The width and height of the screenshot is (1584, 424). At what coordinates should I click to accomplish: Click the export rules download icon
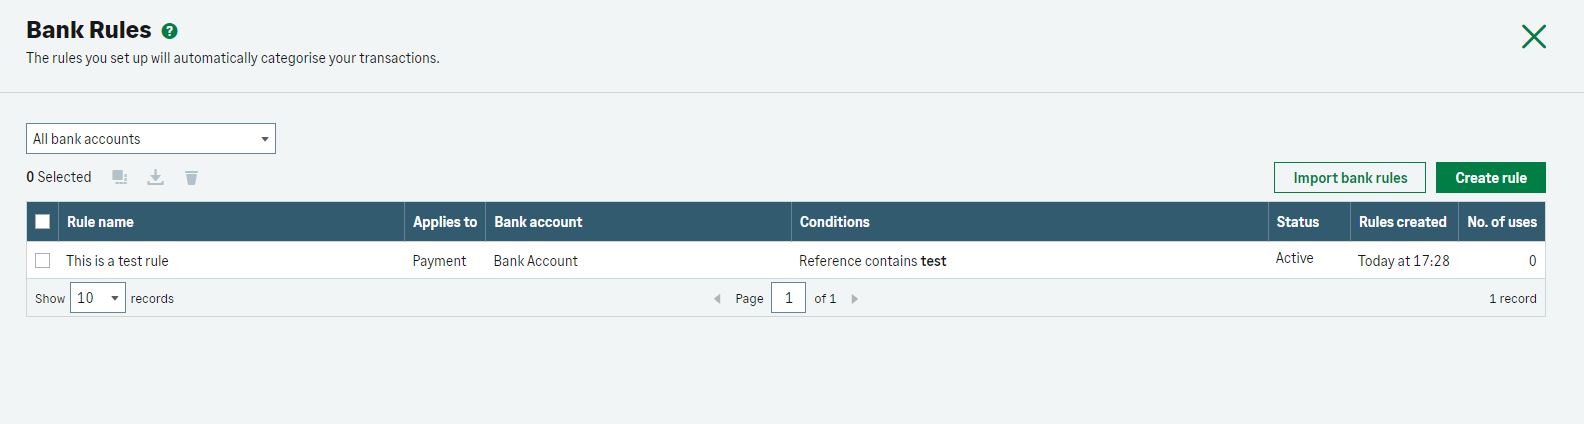(156, 177)
